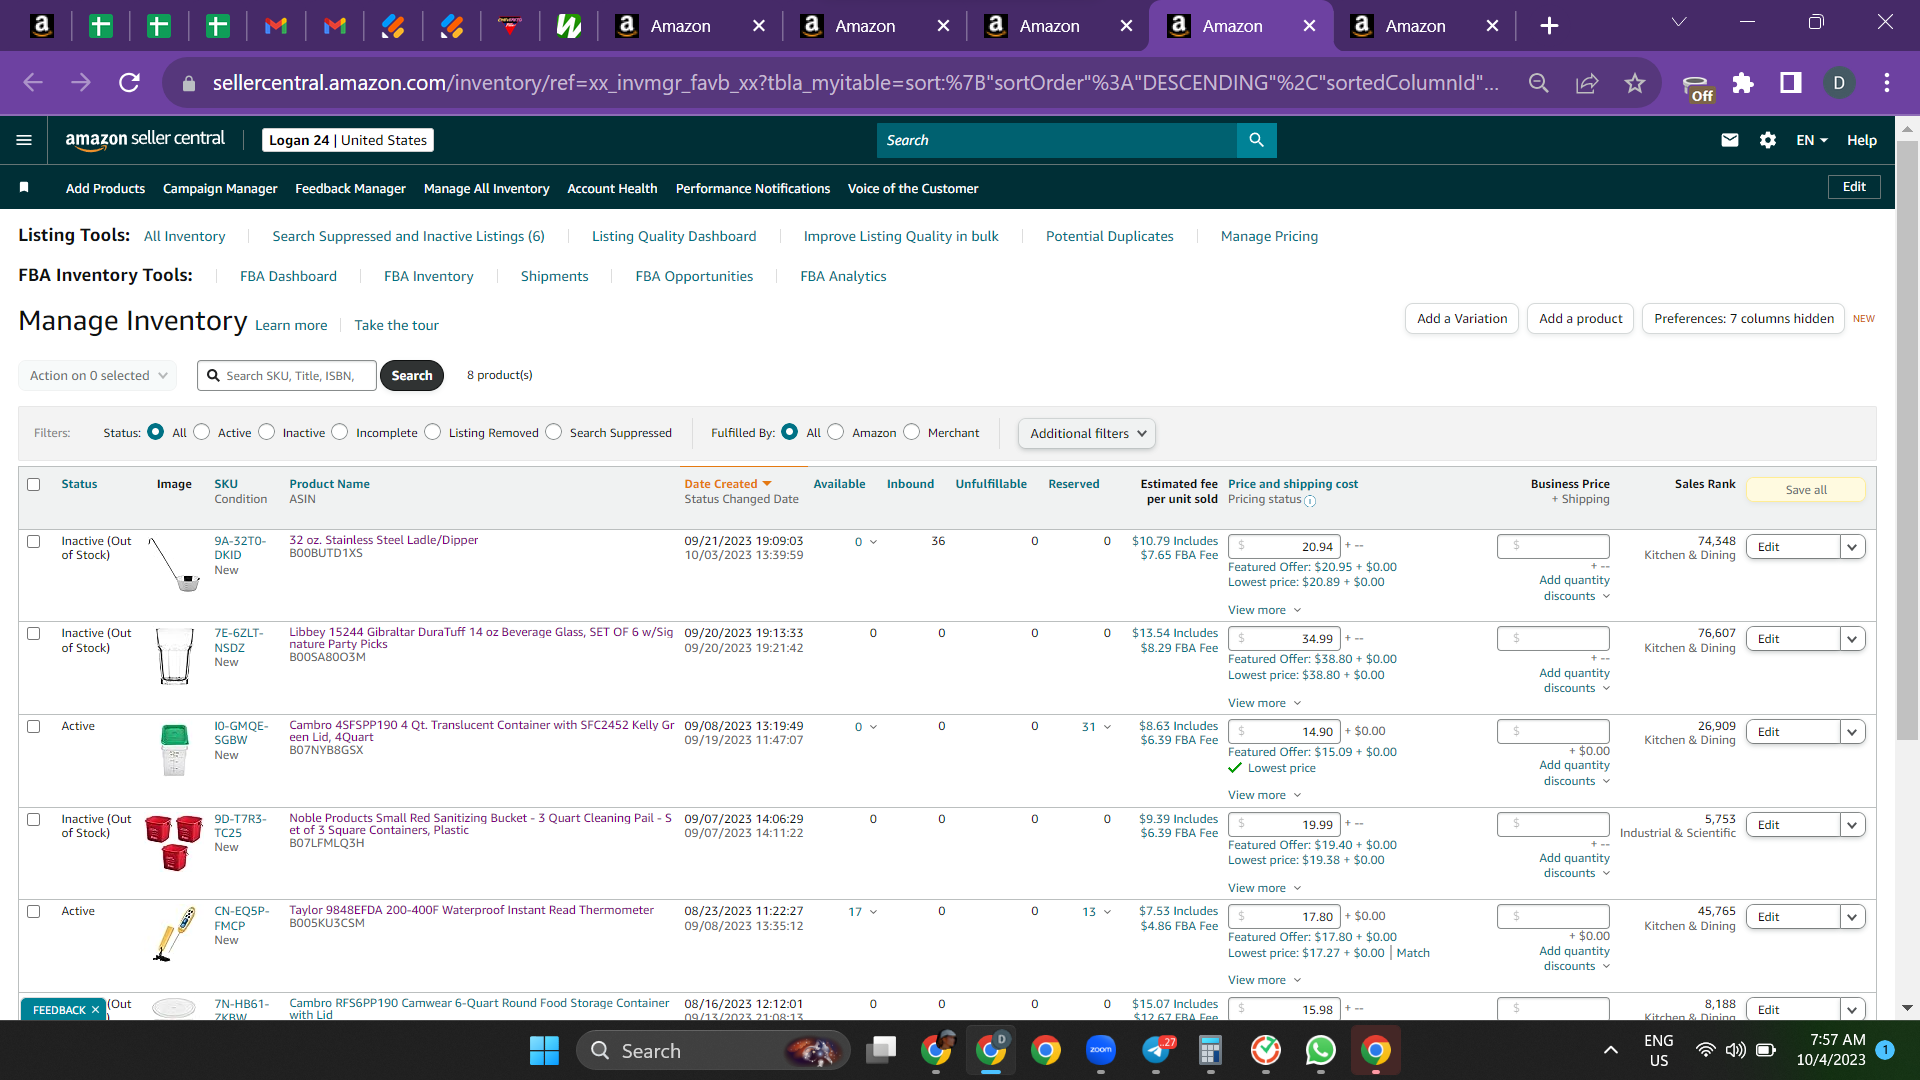Click the Seller Central search magnifier button
This screenshot has height=1080, width=1920.
click(x=1256, y=140)
